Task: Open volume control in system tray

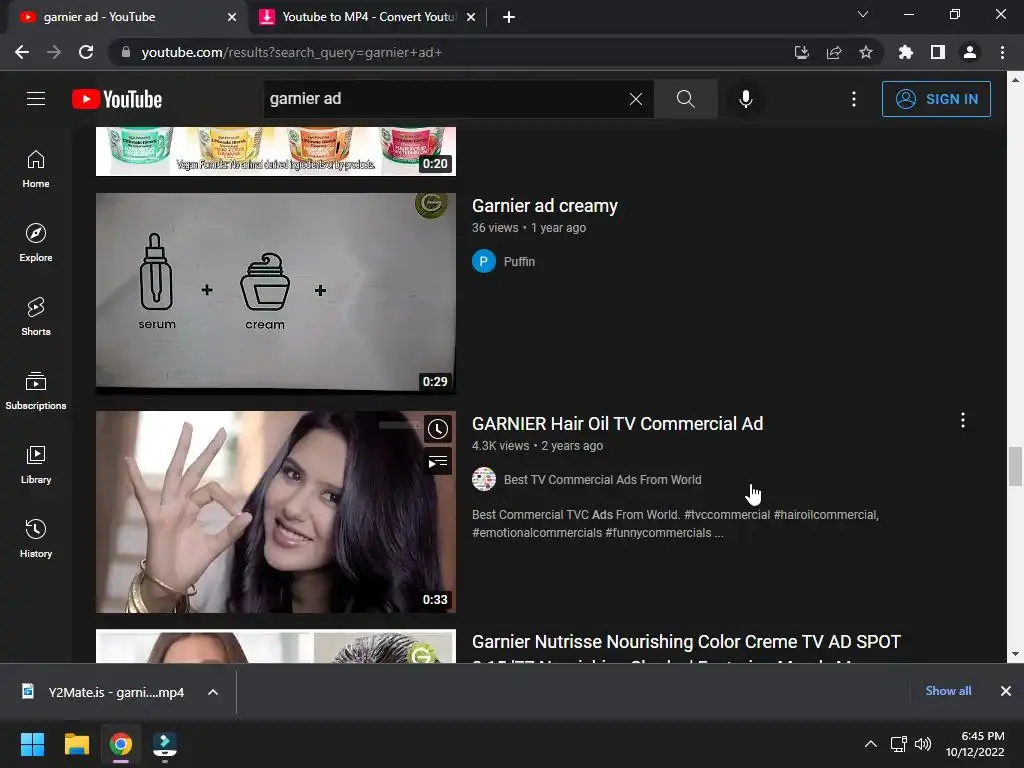Action: pos(923,744)
